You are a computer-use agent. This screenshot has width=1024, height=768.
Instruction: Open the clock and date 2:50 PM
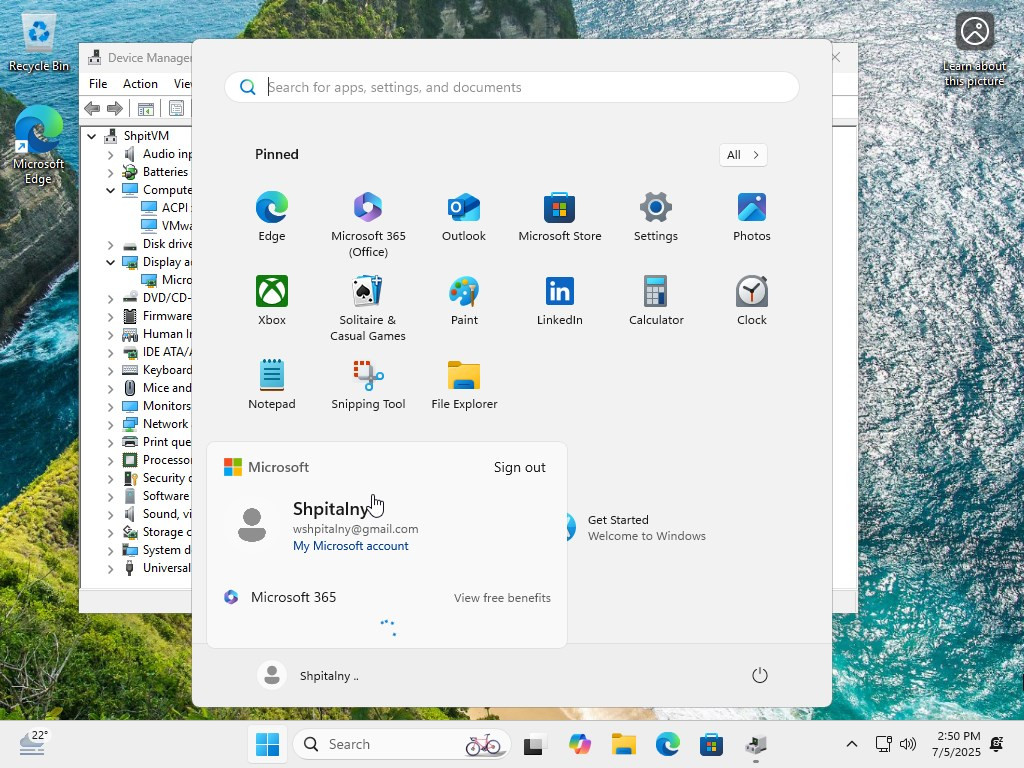(x=957, y=744)
